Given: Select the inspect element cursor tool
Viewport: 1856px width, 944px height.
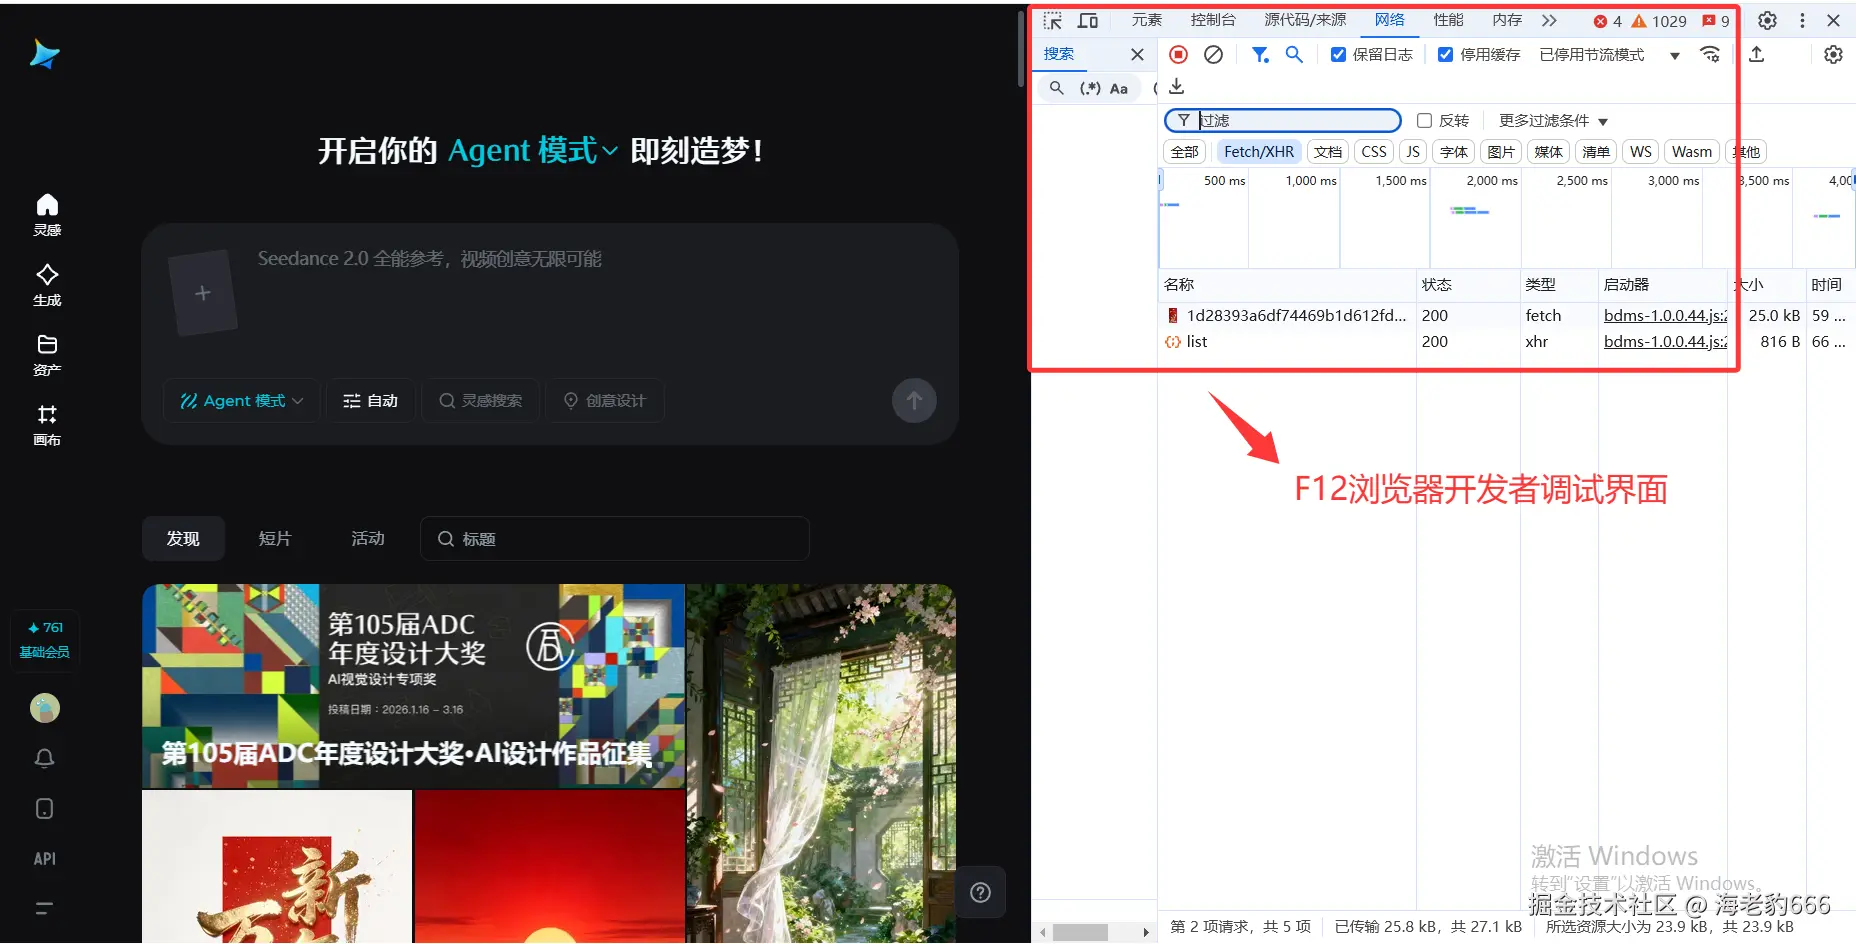Looking at the screenshot, I should (1052, 20).
